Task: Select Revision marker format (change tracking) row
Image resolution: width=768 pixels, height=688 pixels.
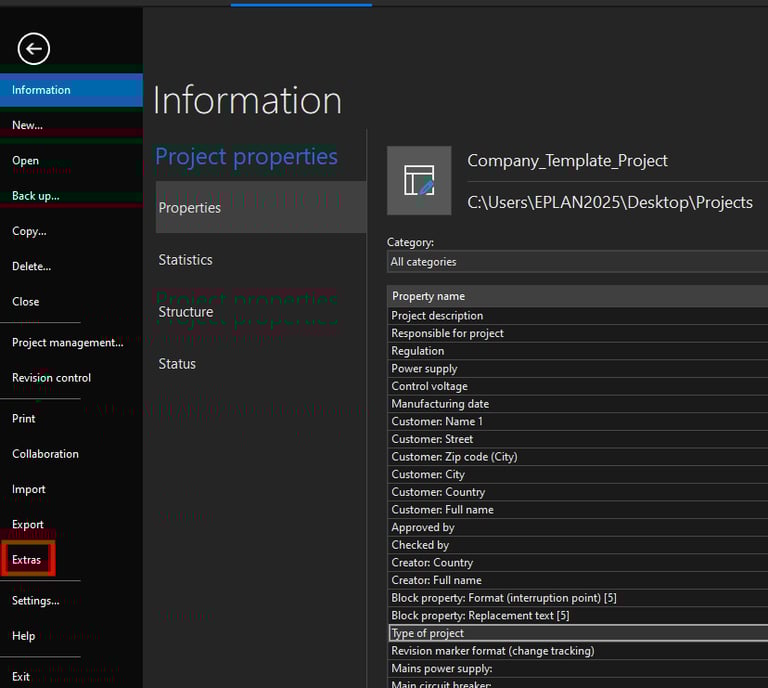Action: click(x=577, y=651)
